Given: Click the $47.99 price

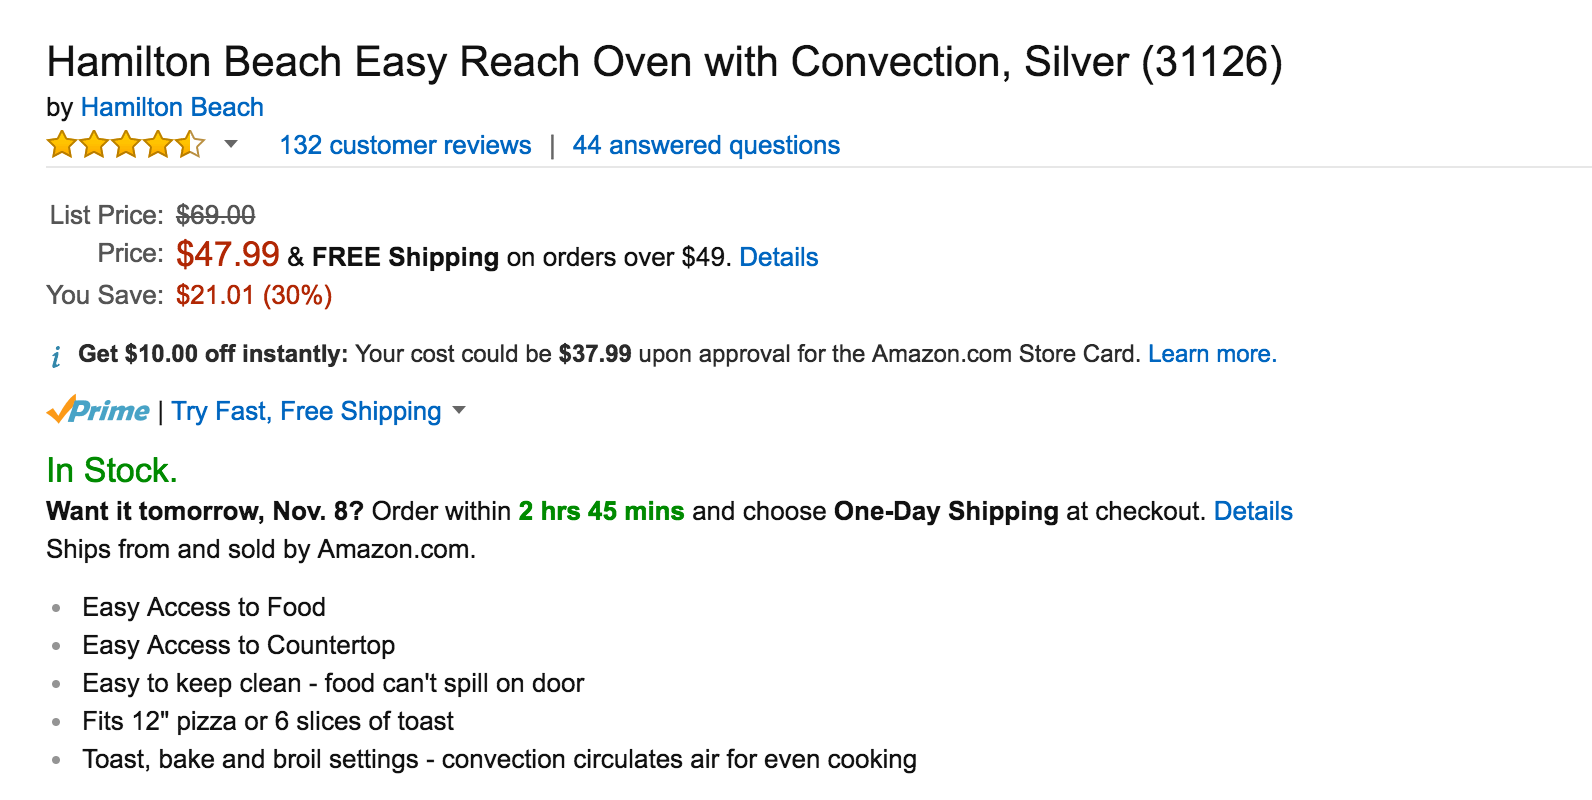Looking at the screenshot, I should pyautogui.click(x=228, y=254).
